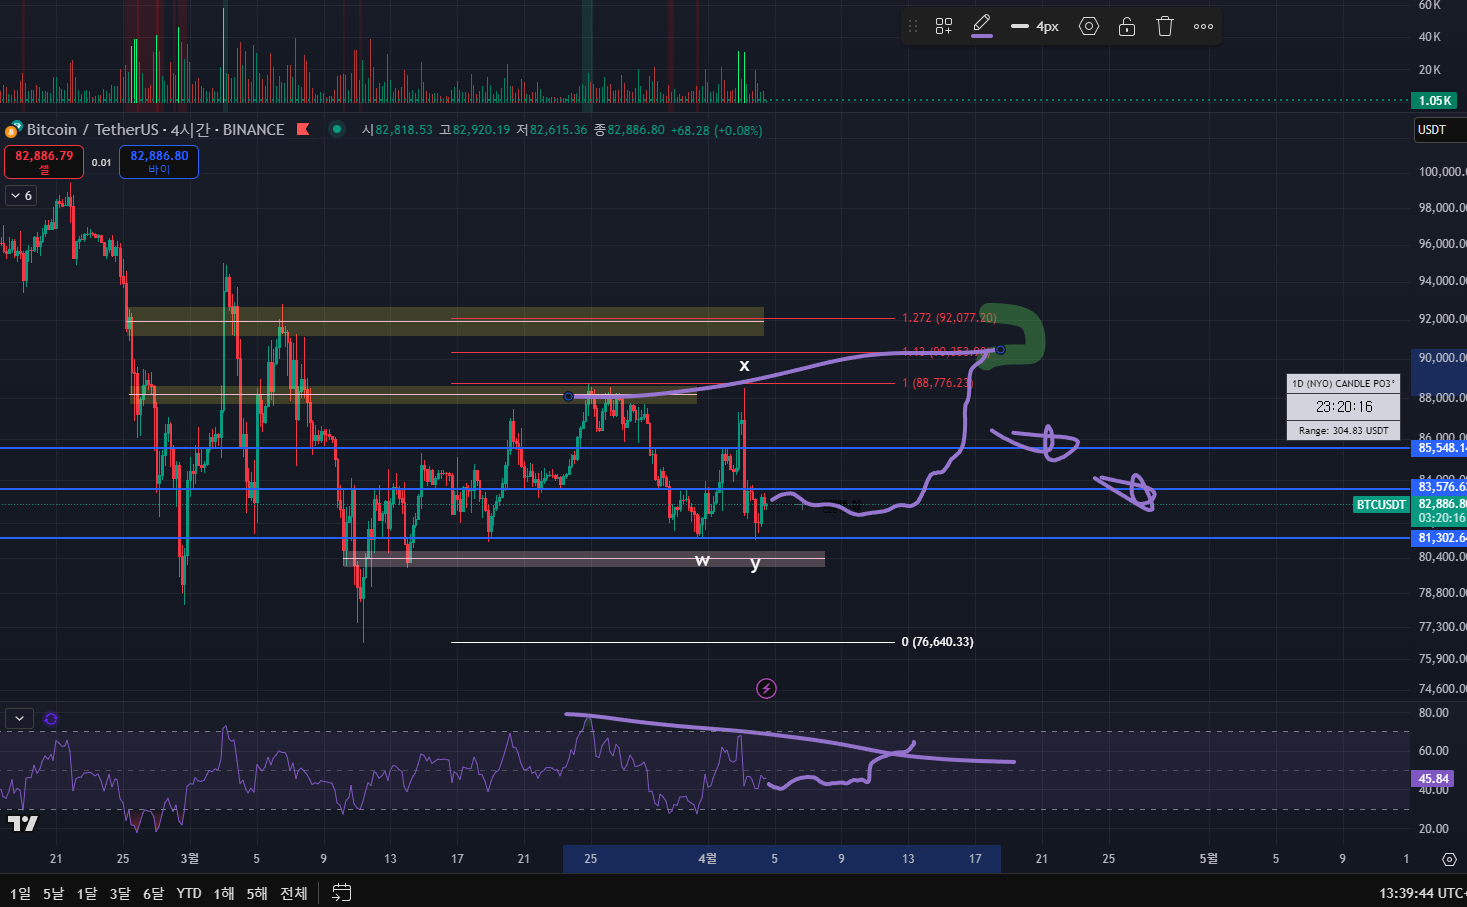This screenshot has height=907, width=1467.
Task: Click the TradingView logo
Action: 23,823
